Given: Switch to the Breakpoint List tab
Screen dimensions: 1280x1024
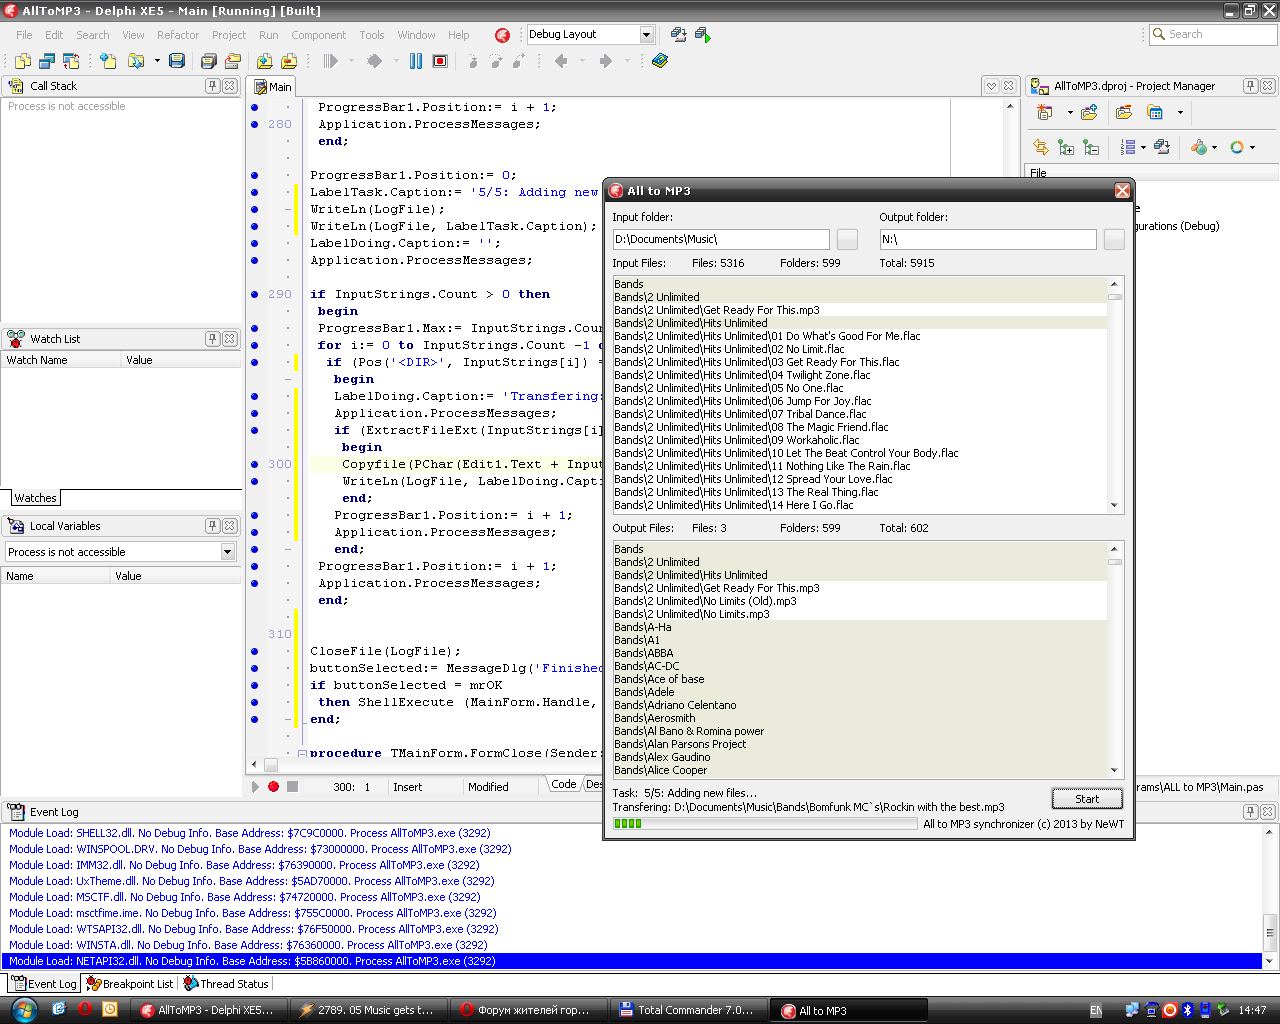Looking at the screenshot, I should pos(130,984).
